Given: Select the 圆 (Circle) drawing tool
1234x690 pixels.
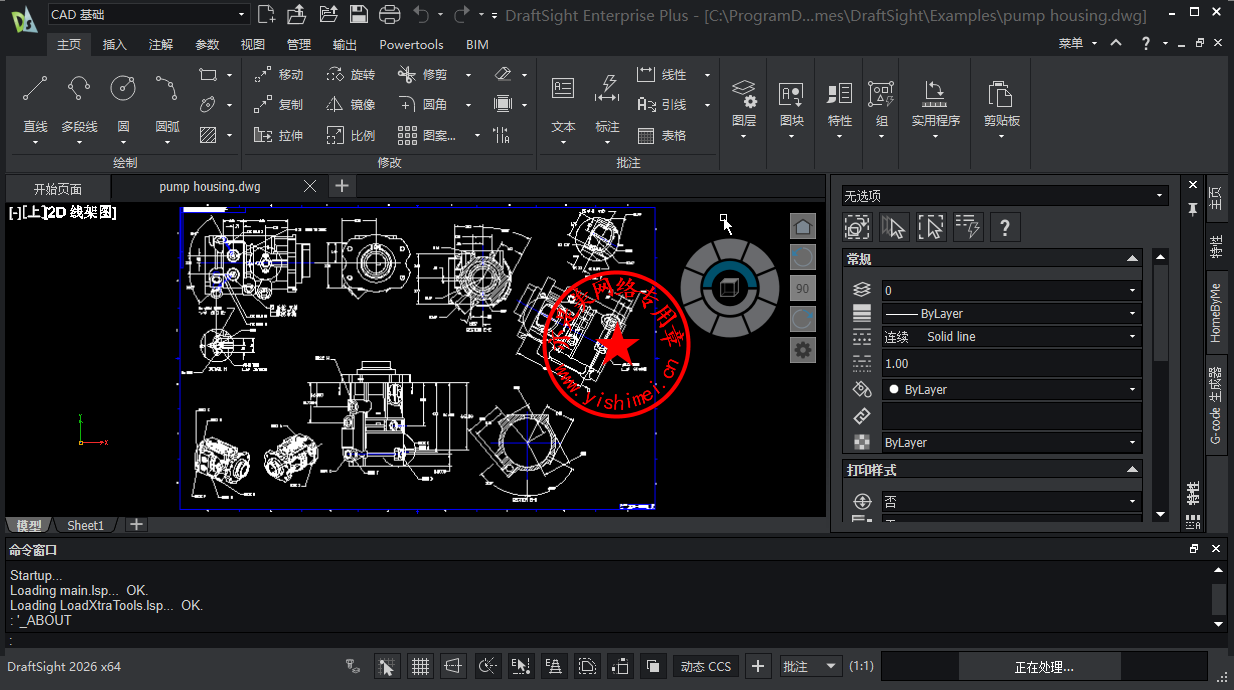Looking at the screenshot, I should tap(123, 89).
